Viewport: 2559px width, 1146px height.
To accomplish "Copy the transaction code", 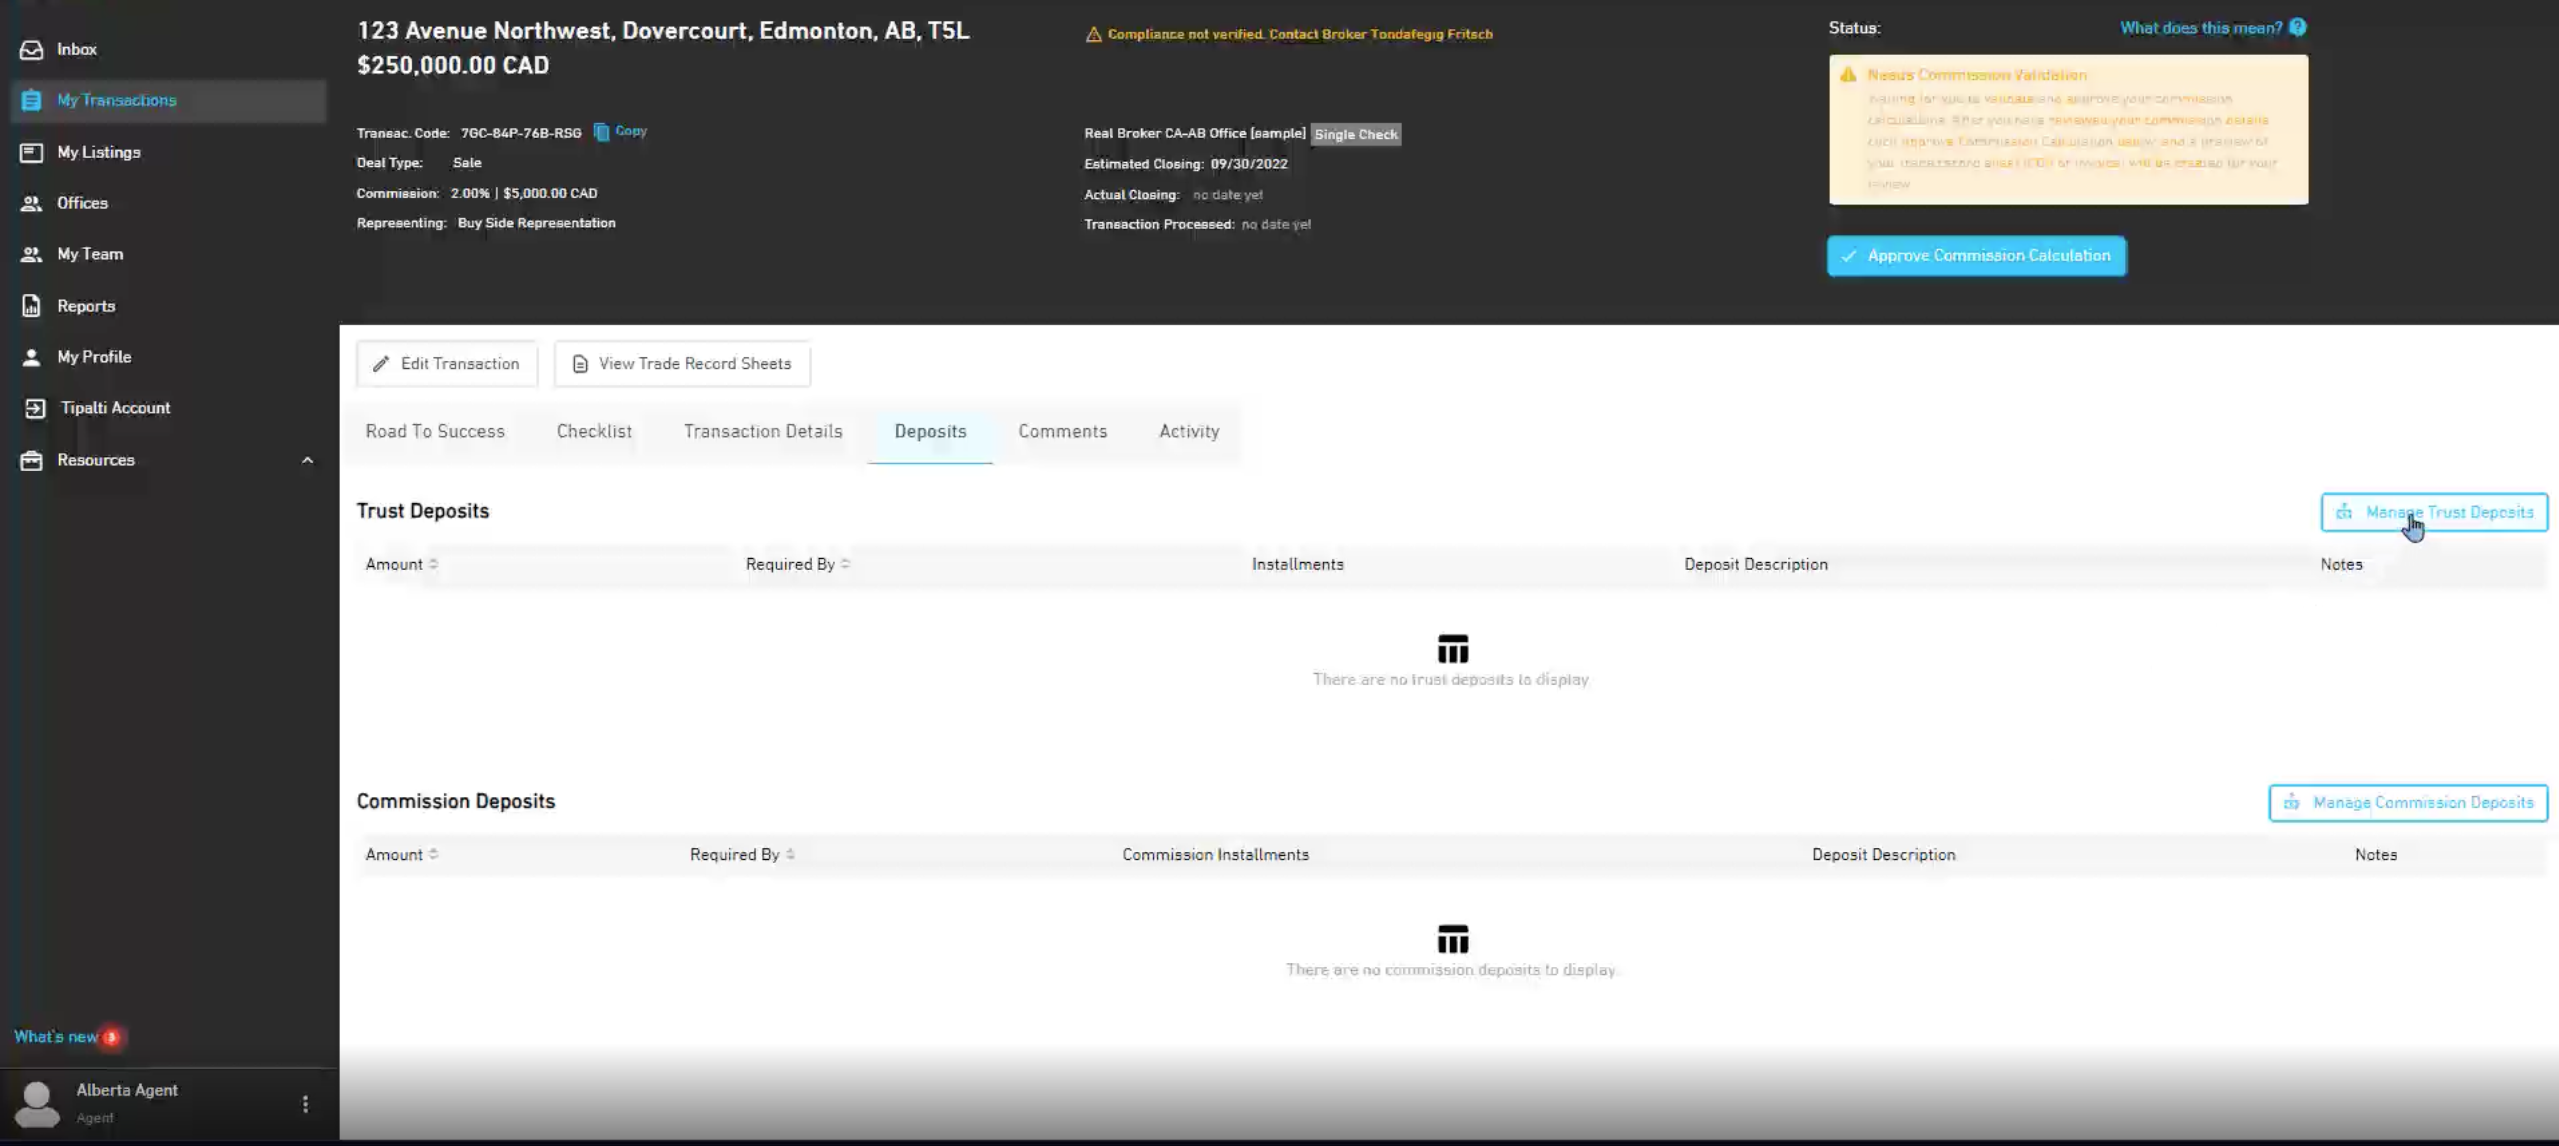I will point(621,131).
